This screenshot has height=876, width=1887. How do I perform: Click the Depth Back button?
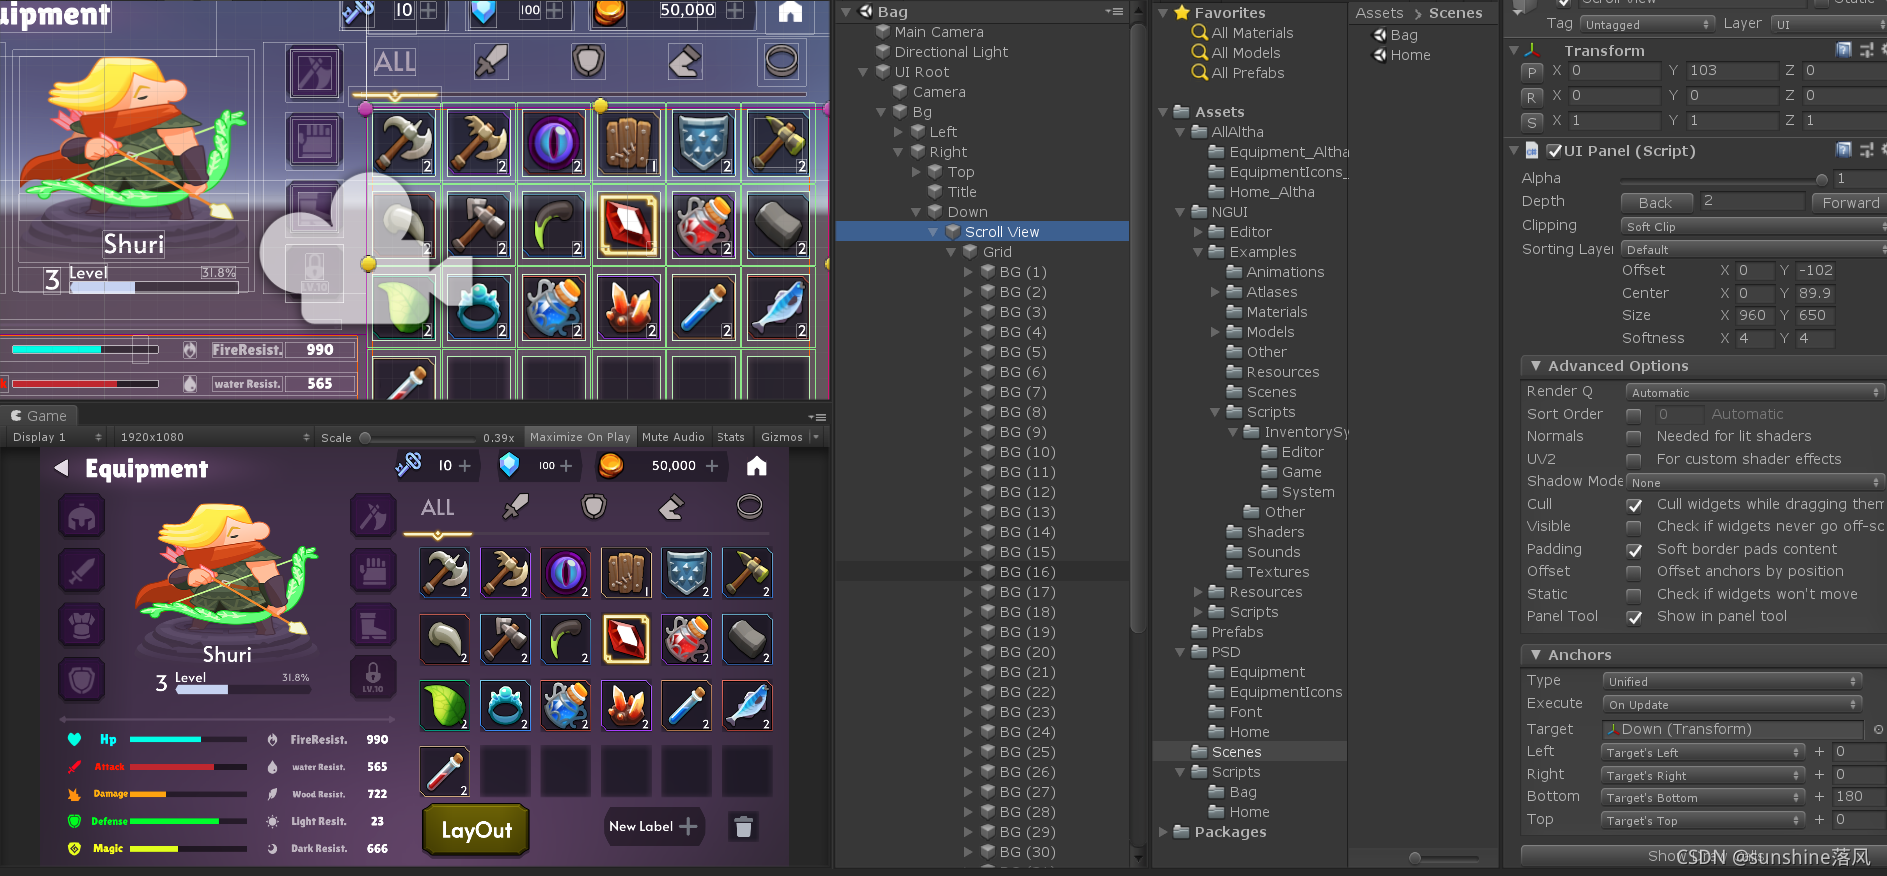[x=1655, y=202]
